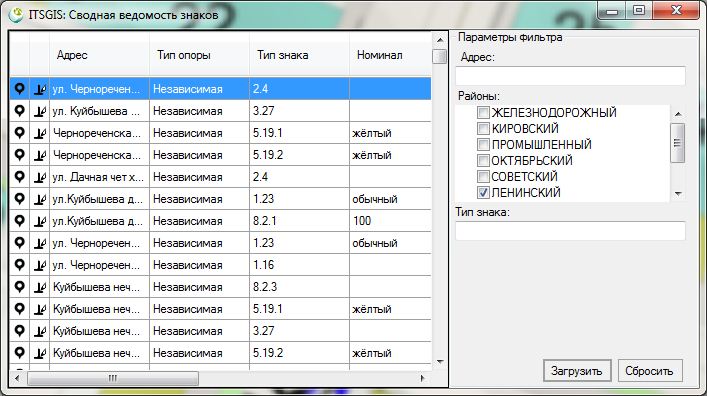Click sign post icon in Чернореченска 5.19.2 row
Image resolution: width=707 pixels, height=396 pixels.
40,155
